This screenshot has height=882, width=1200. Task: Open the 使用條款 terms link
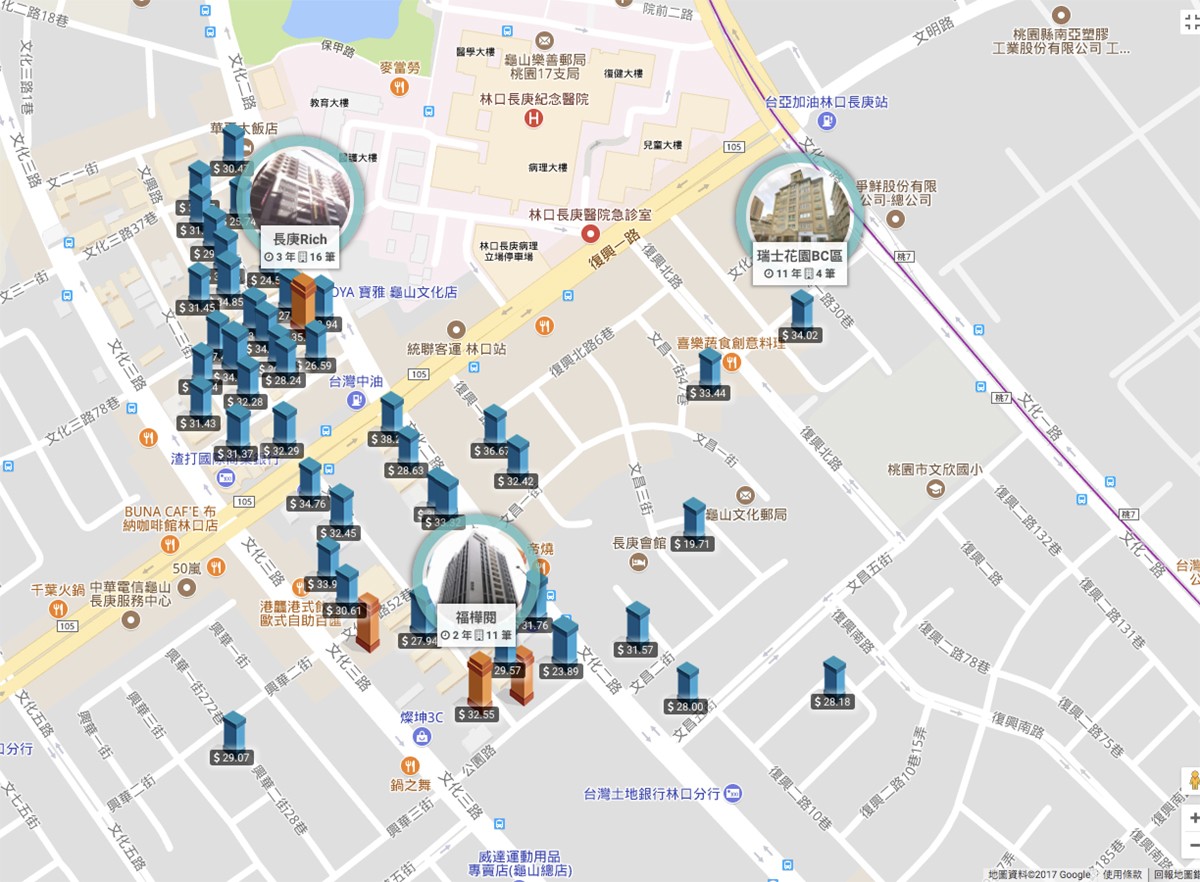(x=1124, y=875)
